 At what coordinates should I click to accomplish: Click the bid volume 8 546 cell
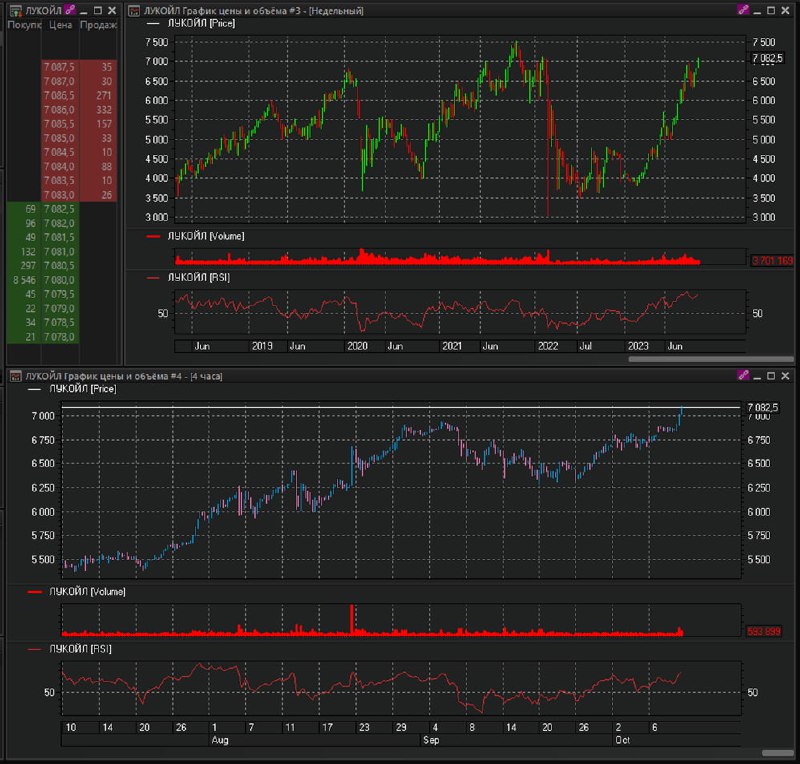point(24,280)
